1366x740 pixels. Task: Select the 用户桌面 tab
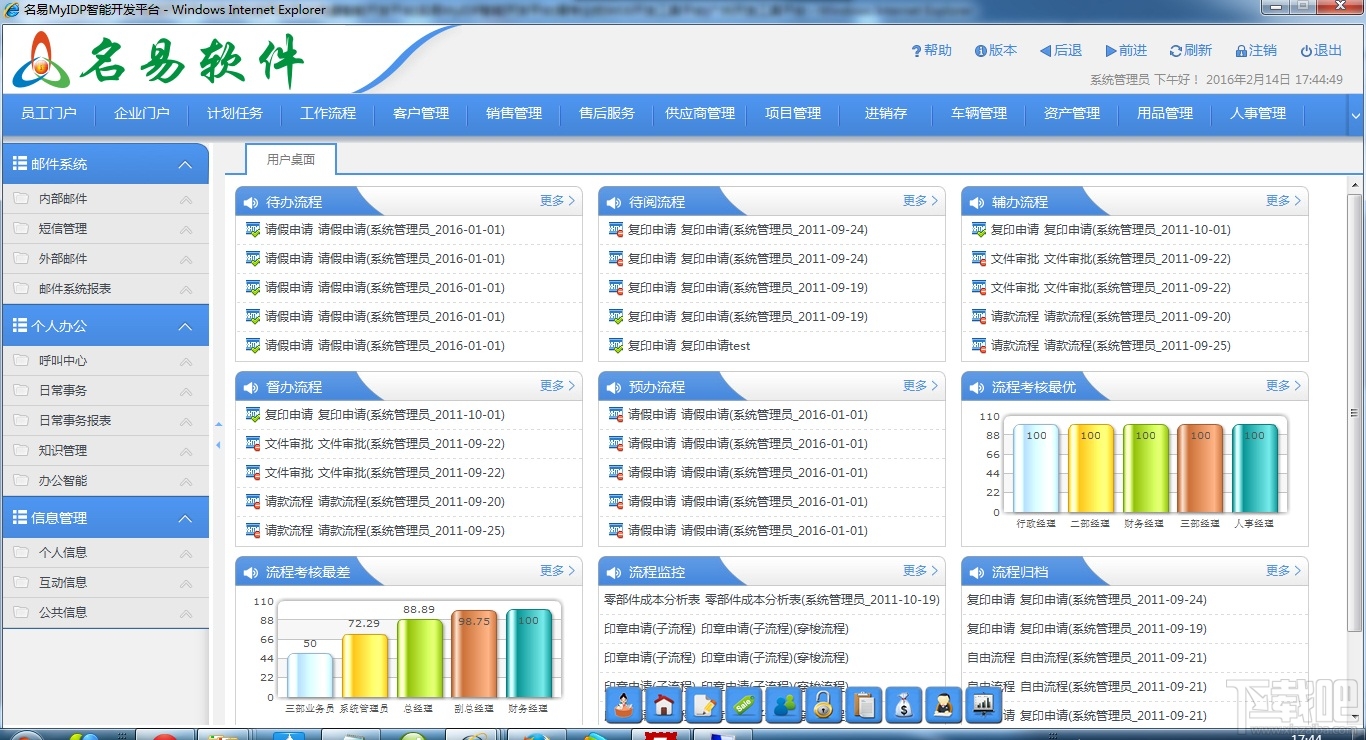pos(291,159)
